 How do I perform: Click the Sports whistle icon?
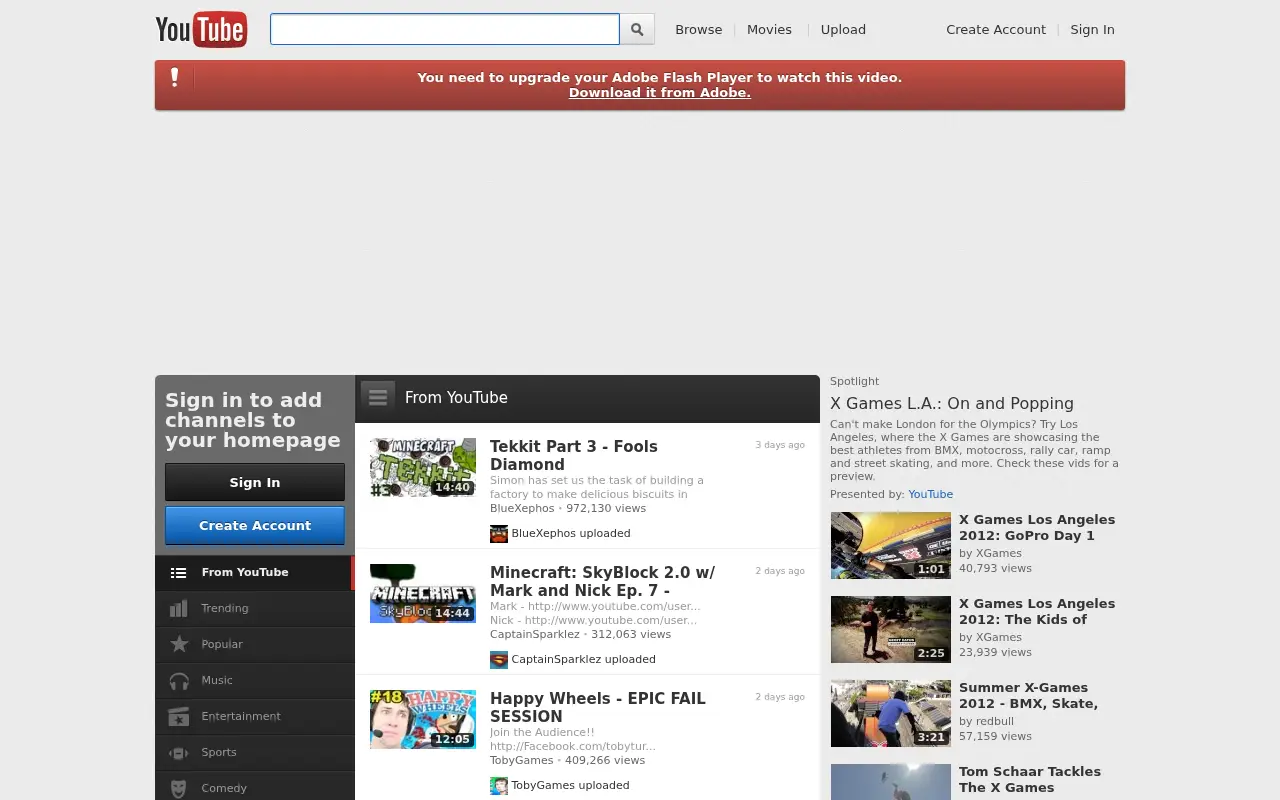(179, 752)
